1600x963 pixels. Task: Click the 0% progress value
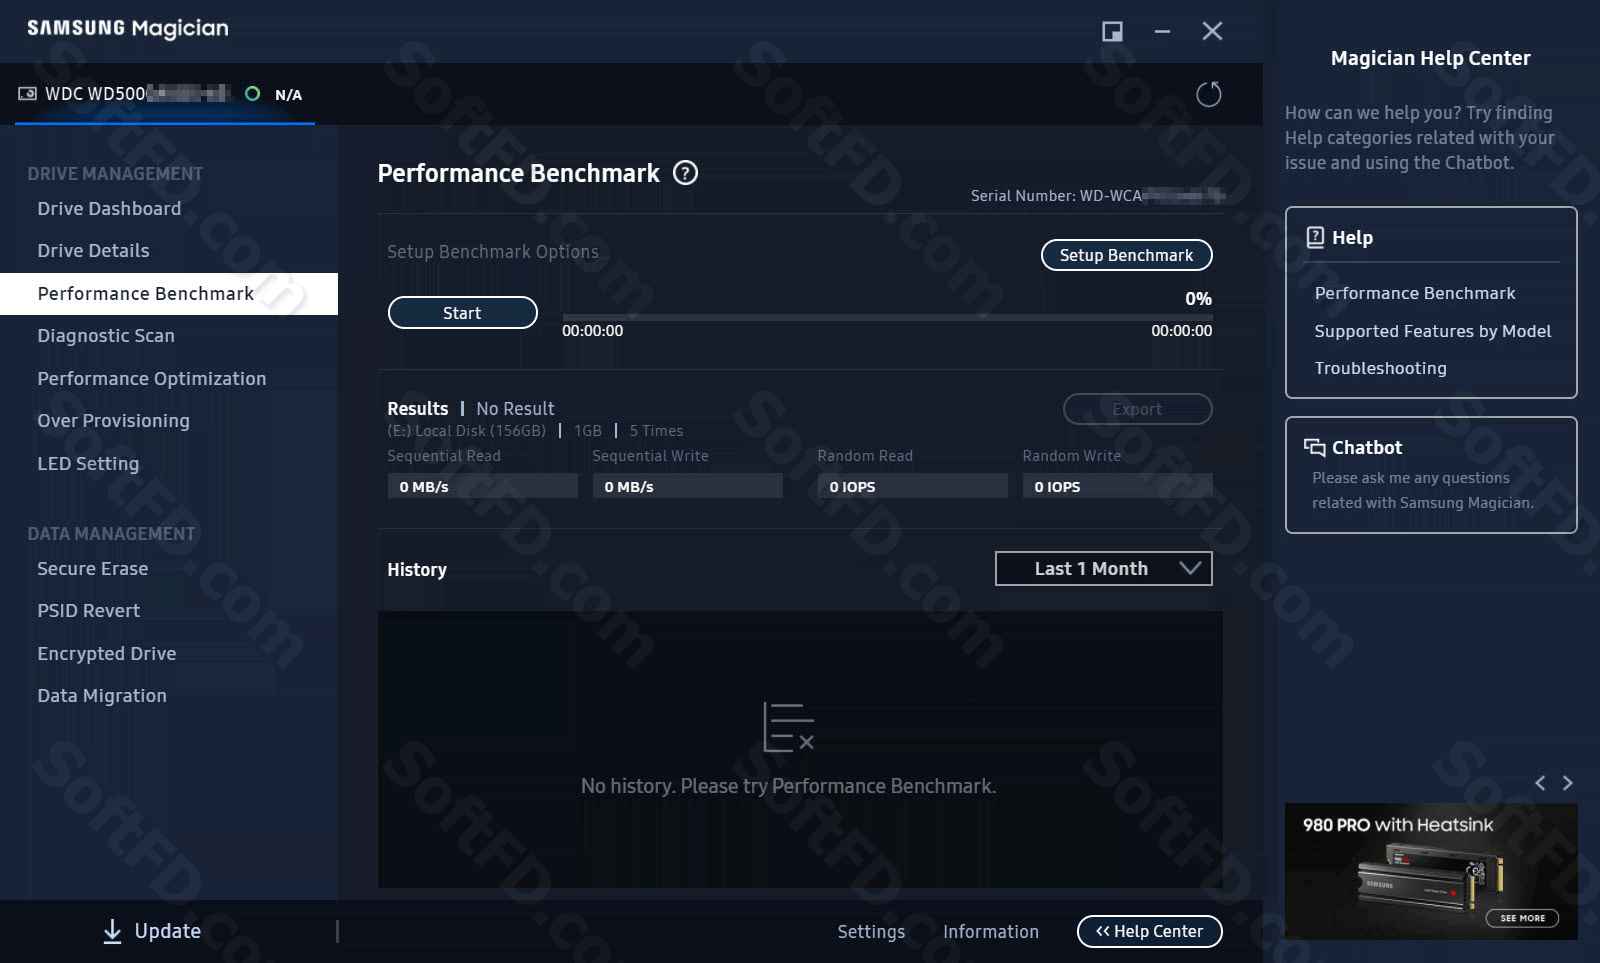click(1198, 299)
